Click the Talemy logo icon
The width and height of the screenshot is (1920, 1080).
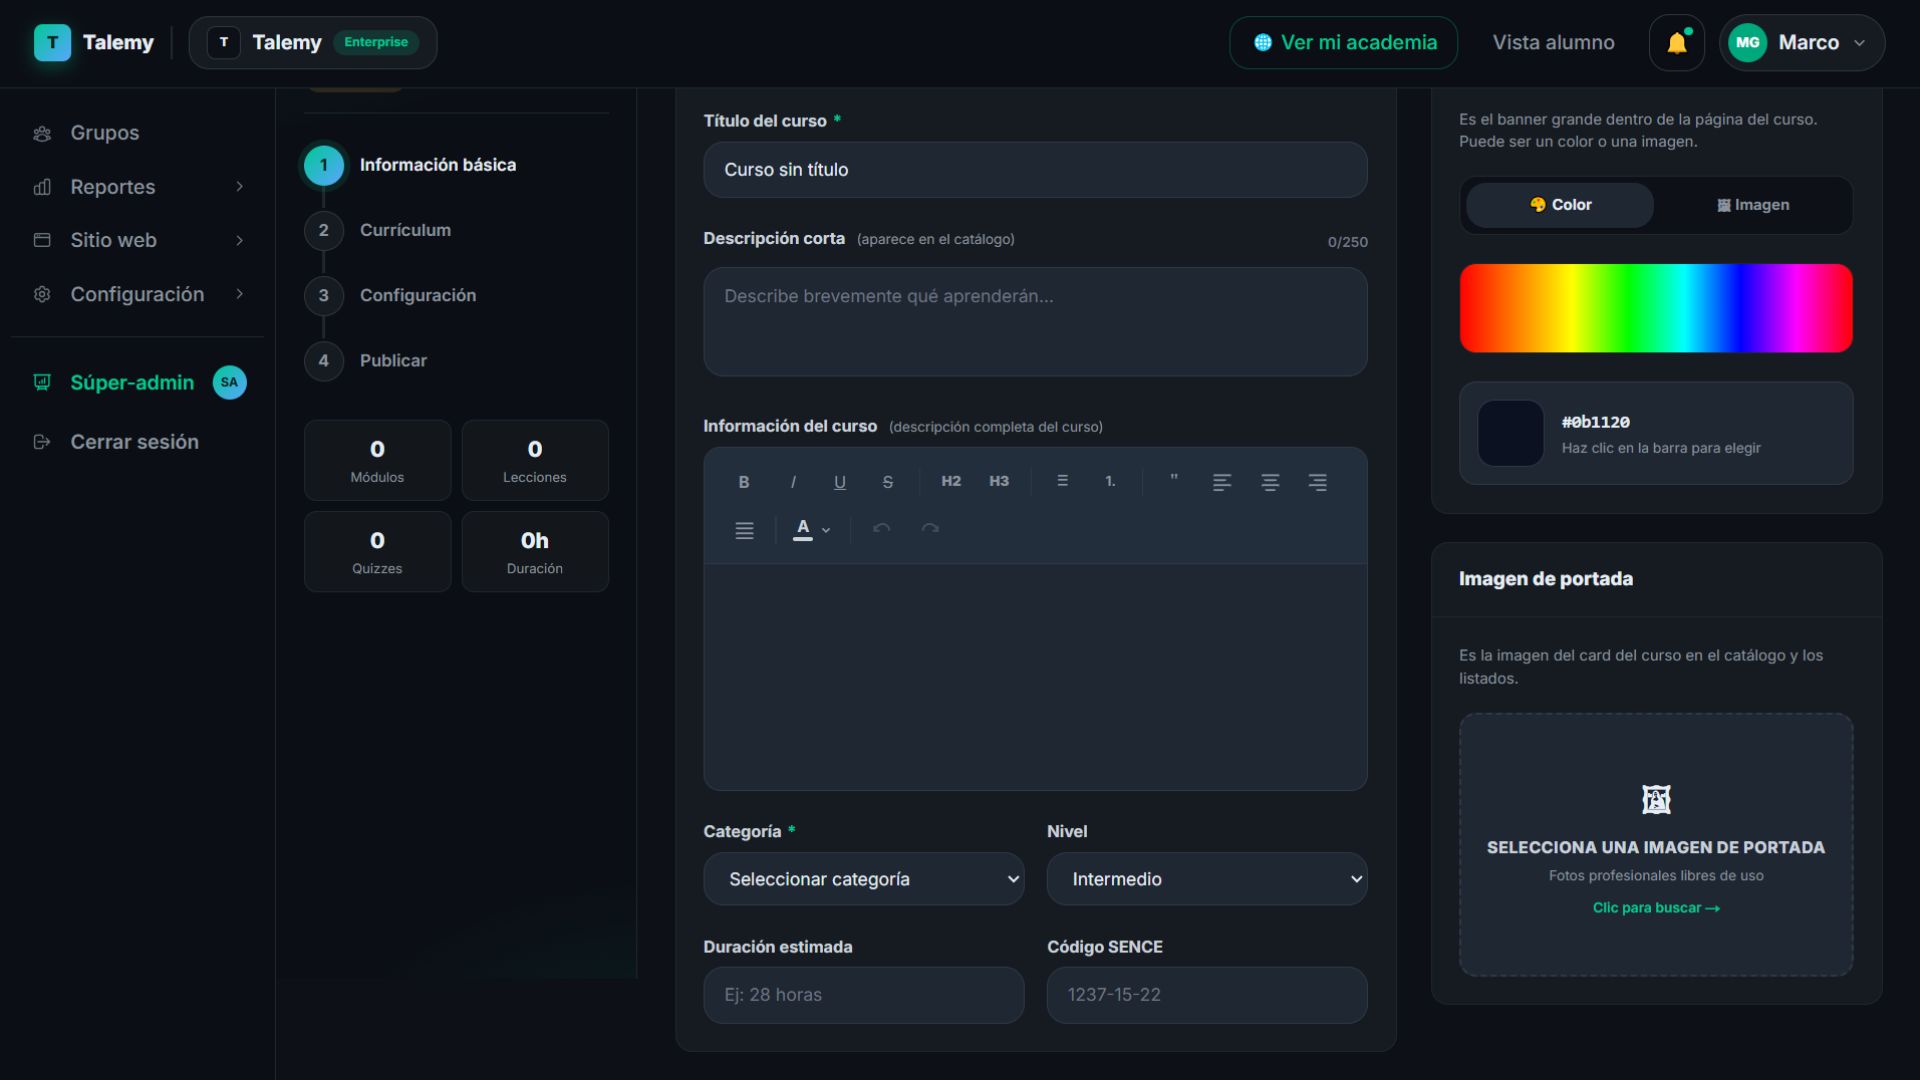coord(52,43)
